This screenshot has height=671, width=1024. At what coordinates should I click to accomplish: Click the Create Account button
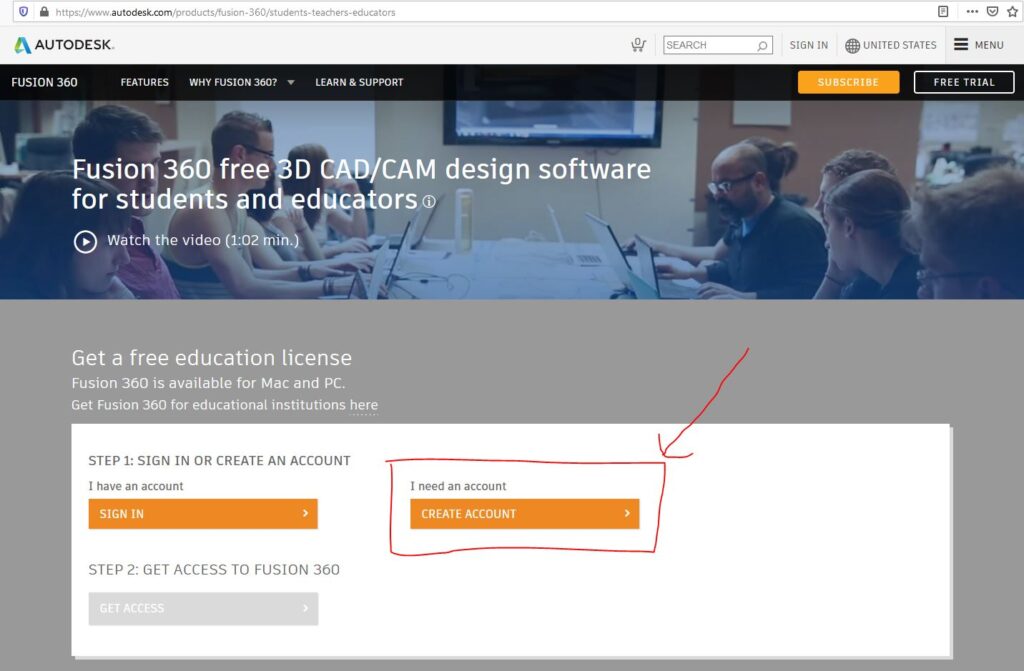[524, 514]
